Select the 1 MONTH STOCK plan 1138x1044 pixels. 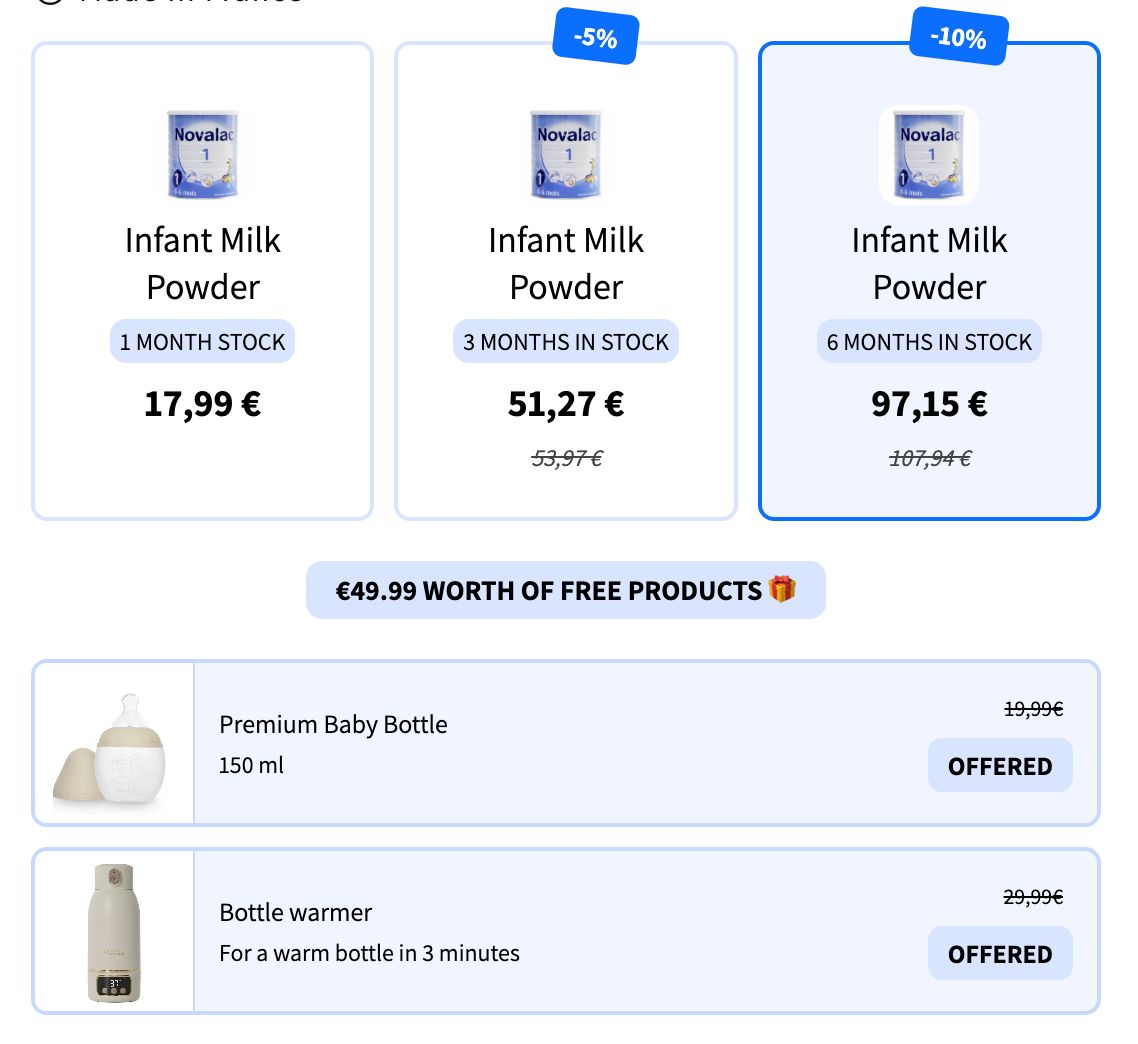click(202, 280)
